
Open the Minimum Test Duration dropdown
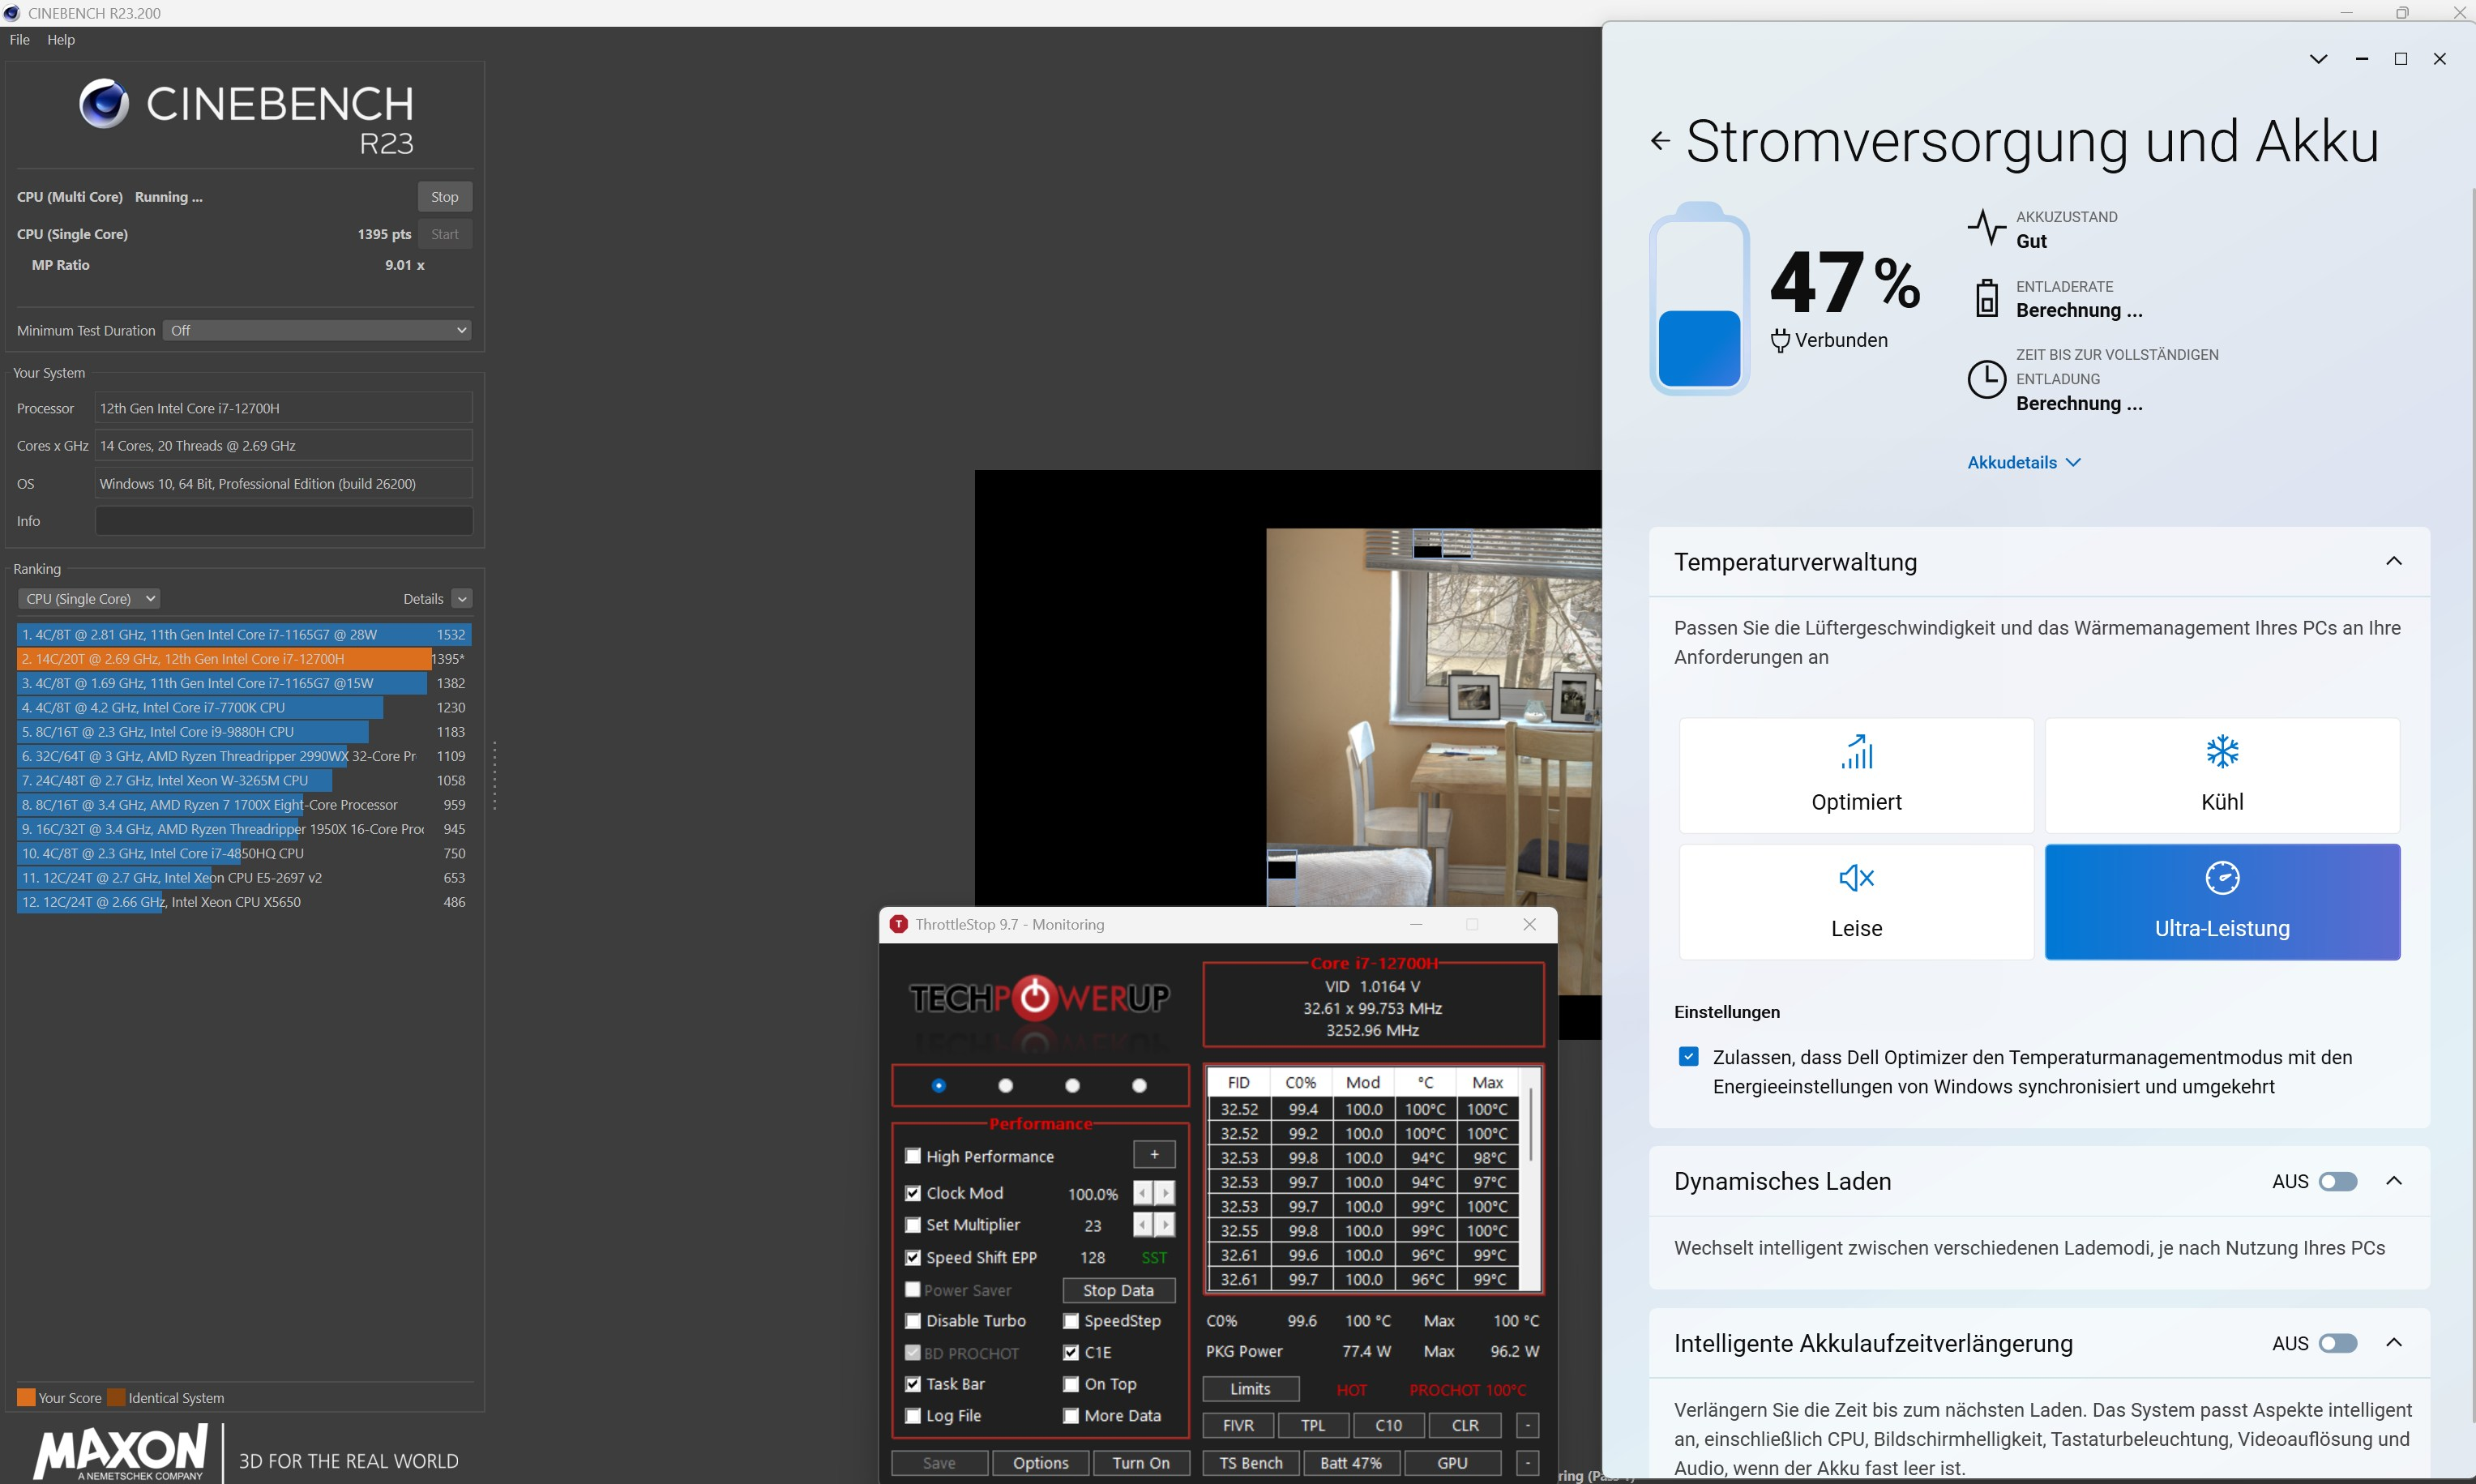tap(317, 330)
